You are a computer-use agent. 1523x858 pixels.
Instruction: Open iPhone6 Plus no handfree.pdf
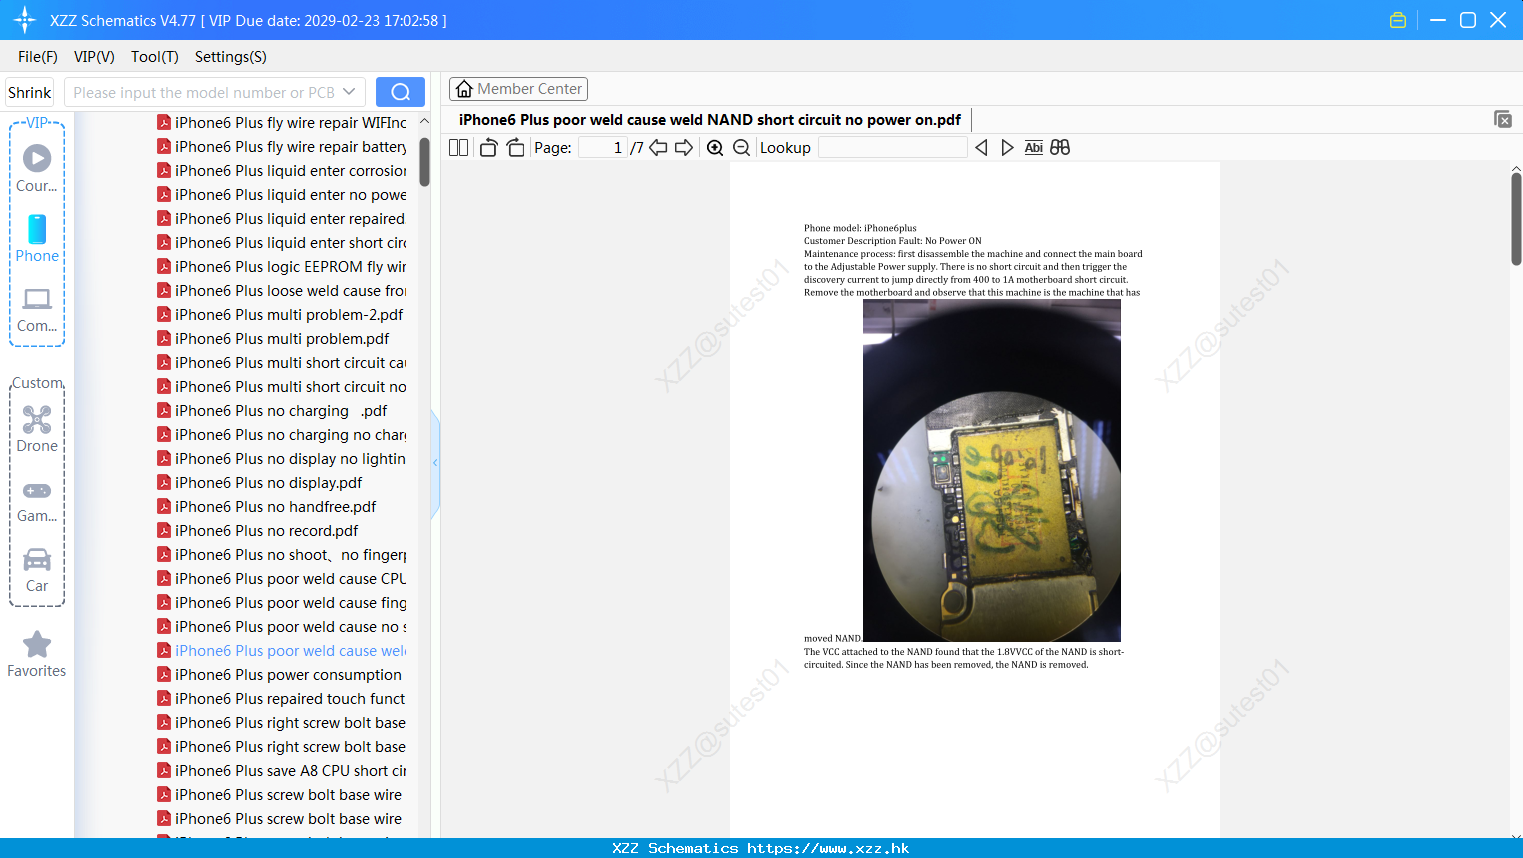pos(267,507)
